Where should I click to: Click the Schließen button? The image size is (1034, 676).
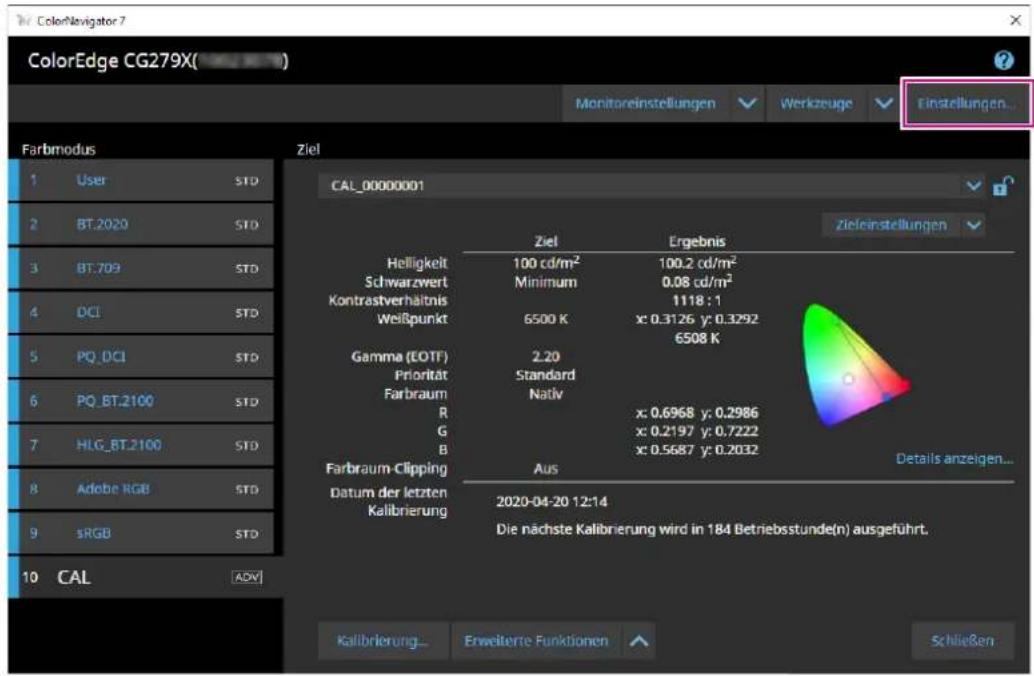click(962, 641)
